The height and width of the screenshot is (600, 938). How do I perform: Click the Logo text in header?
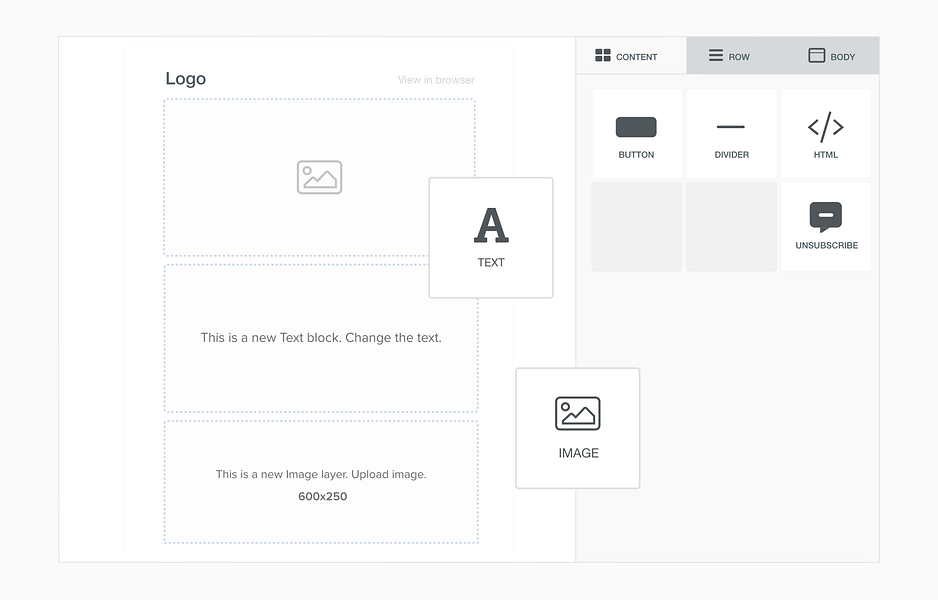coord(185,79)
